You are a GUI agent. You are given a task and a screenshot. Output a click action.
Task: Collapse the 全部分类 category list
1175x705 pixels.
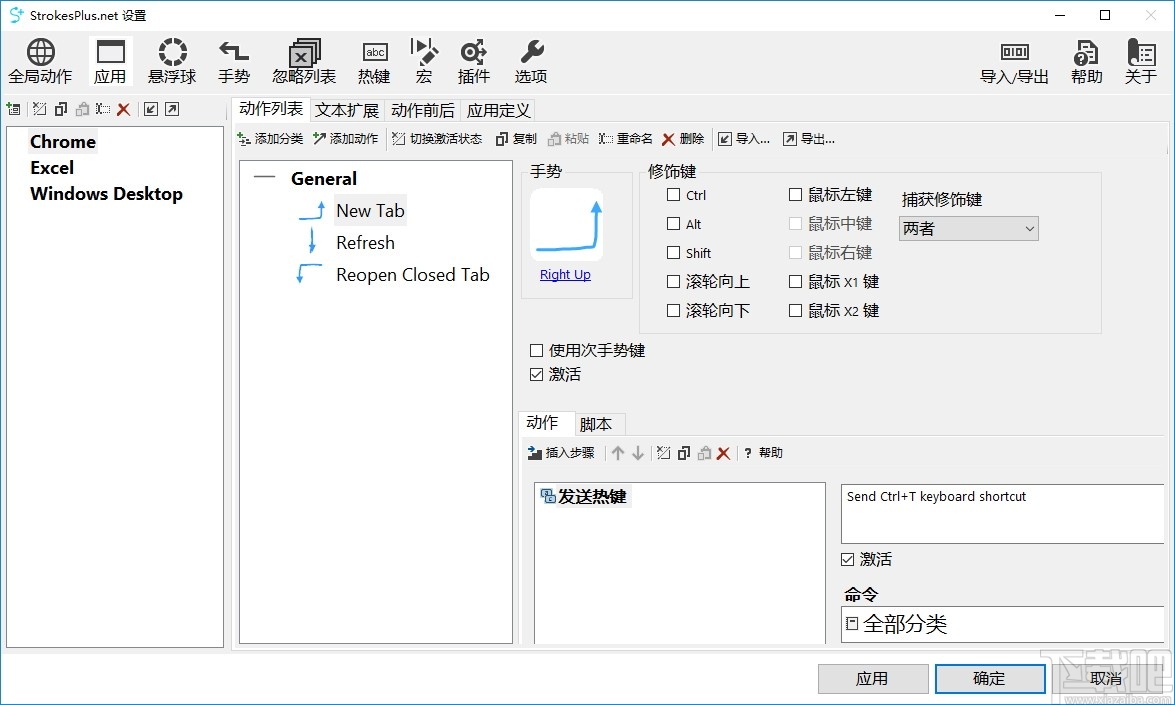click(x=851, y=623)
